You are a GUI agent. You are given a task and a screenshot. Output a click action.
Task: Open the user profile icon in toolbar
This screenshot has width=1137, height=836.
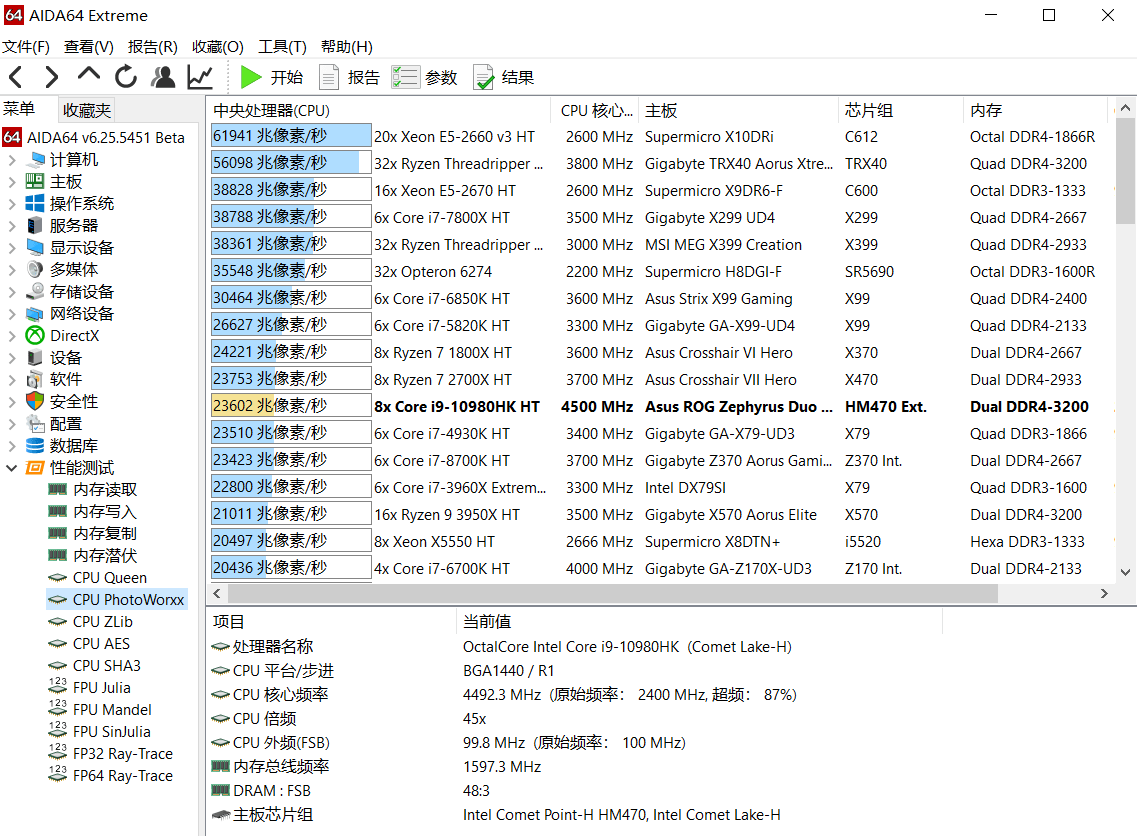click(x=163, y=77)
